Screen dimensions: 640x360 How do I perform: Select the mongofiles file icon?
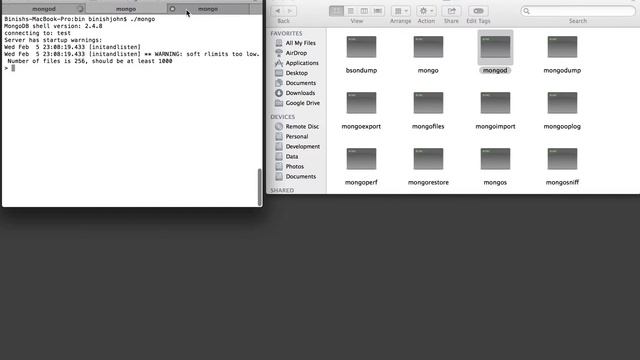coord(428,102)
